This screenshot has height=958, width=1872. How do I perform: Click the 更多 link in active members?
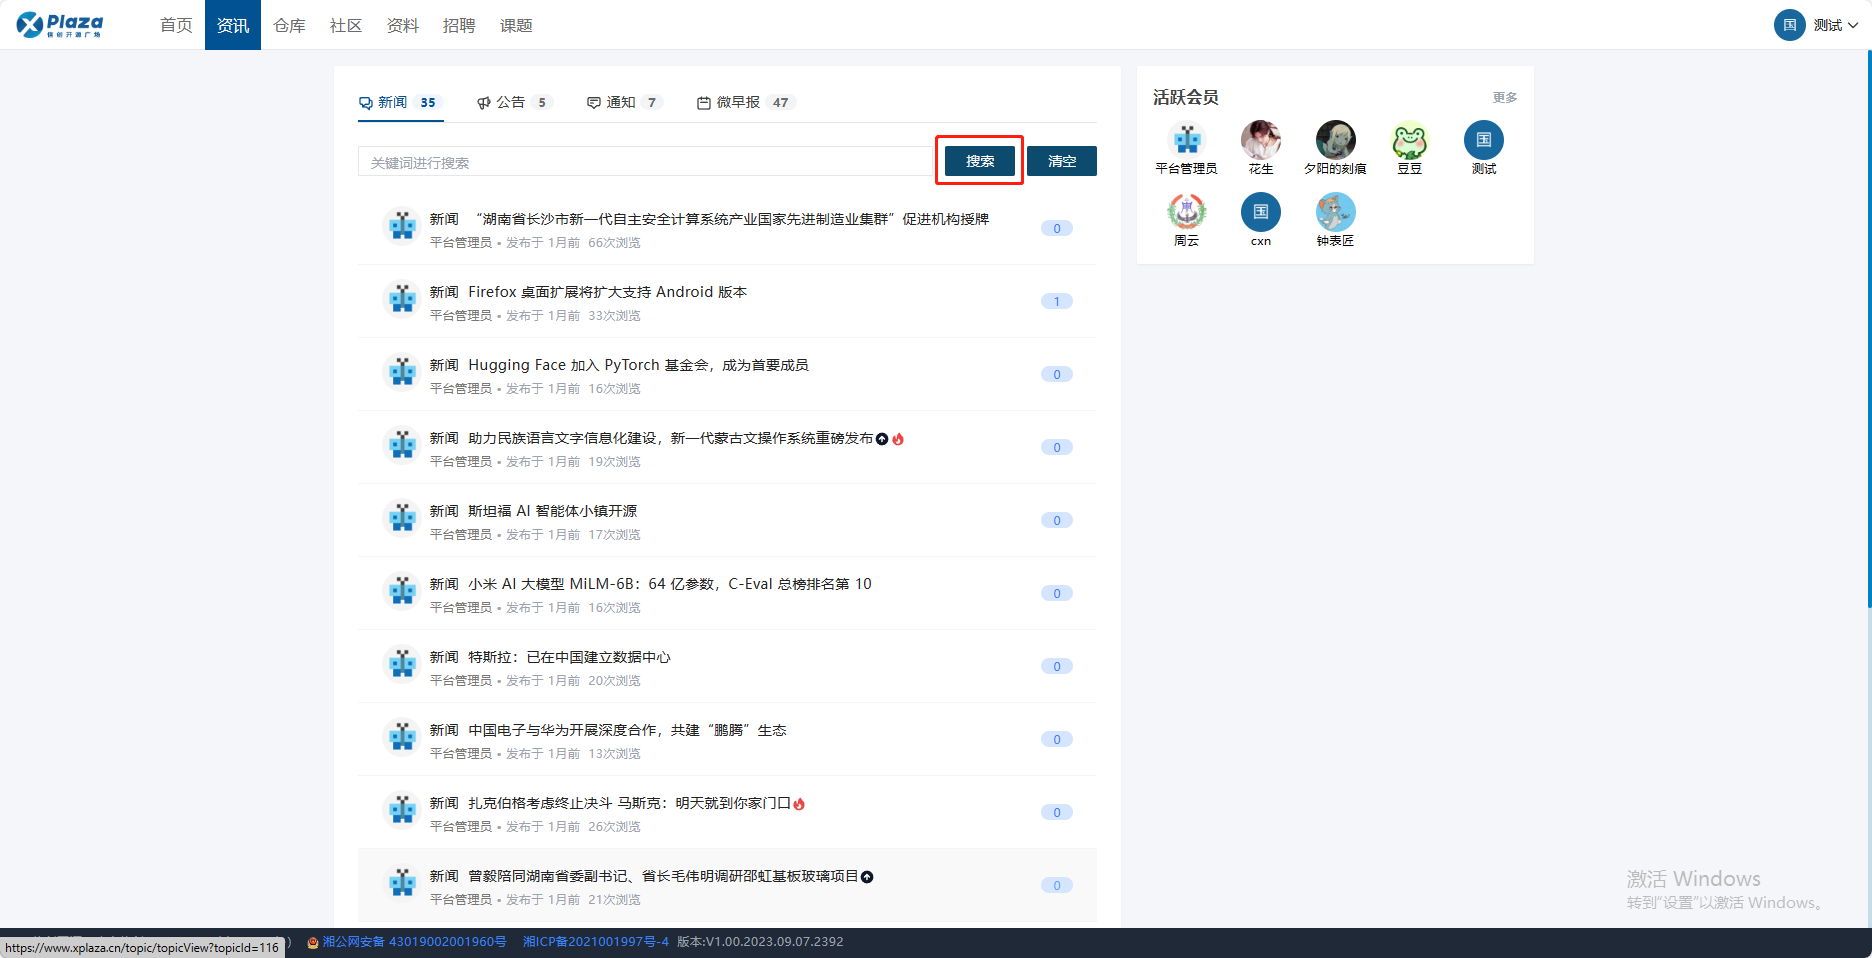coord(1504,97)
